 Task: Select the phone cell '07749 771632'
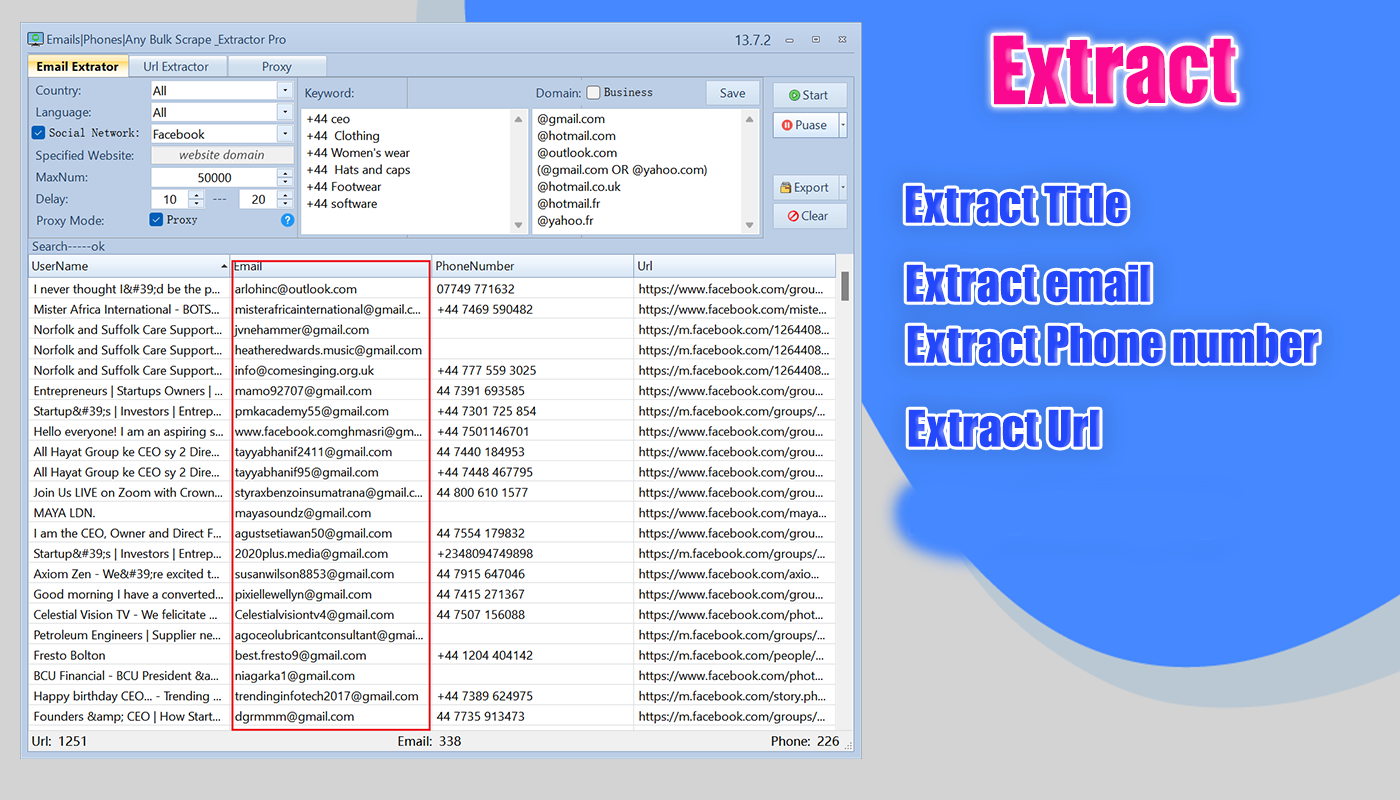click(x=533, y=289)
